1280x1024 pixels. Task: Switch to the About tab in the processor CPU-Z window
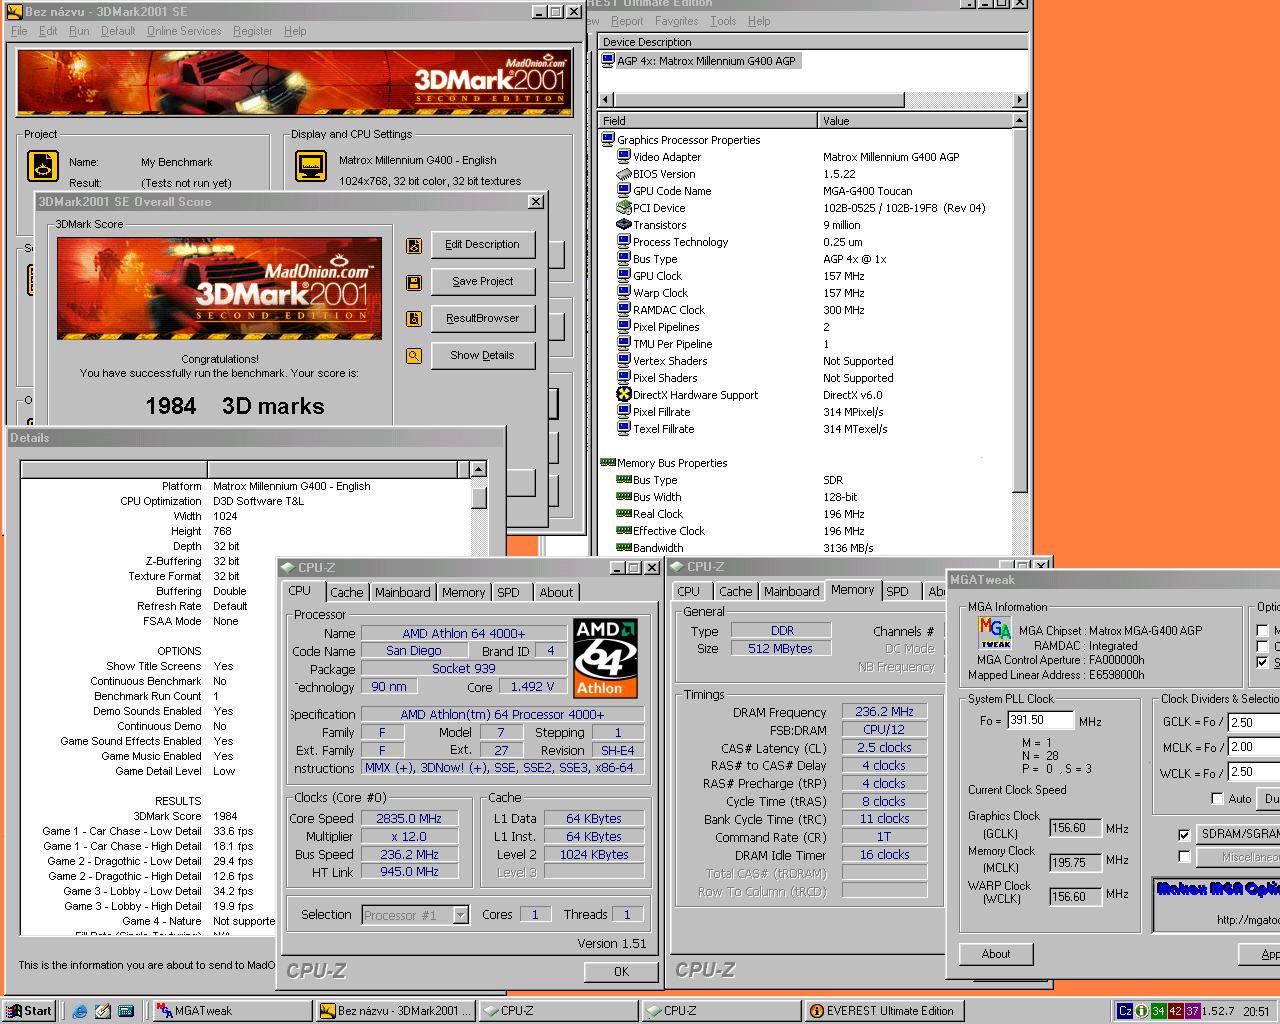click(x=556, y=592)
